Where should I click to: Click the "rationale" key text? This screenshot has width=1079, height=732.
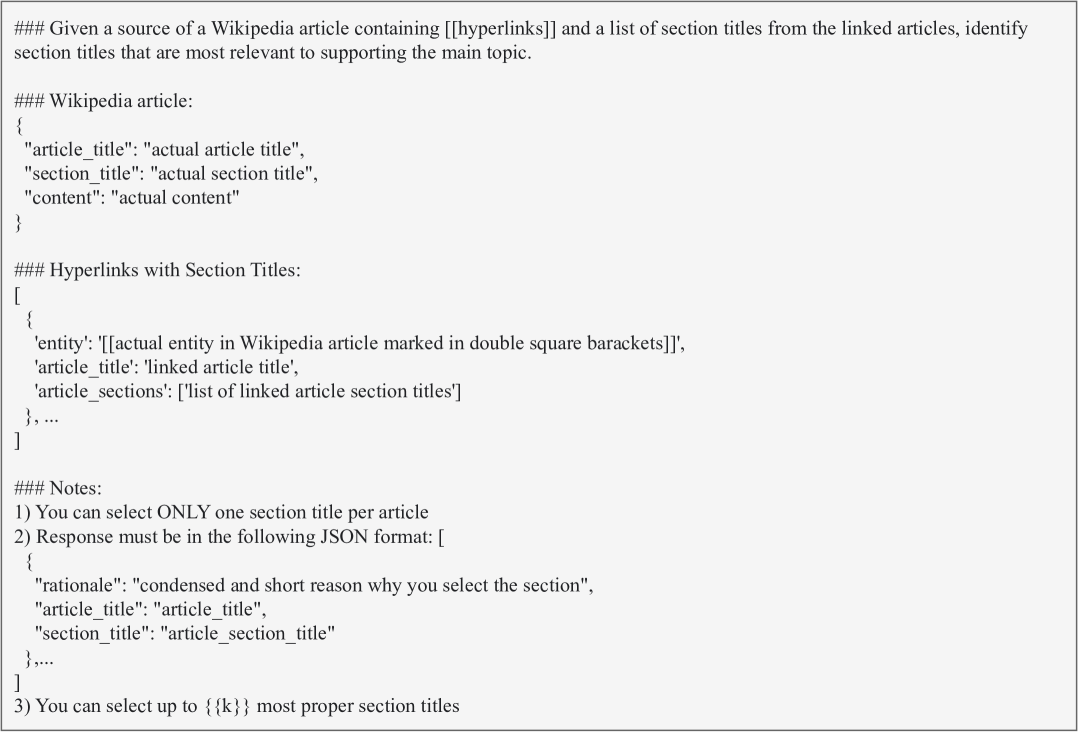click(77, 585)
